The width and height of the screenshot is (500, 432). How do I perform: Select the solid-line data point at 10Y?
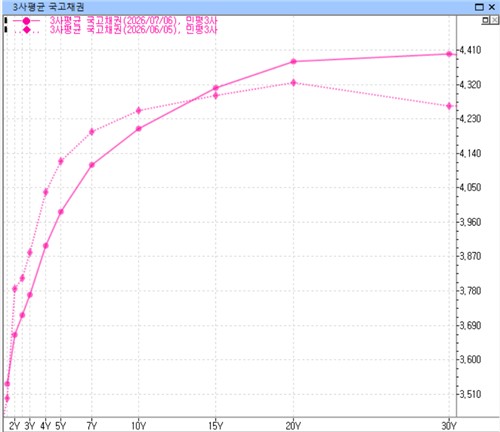[139, 128]
